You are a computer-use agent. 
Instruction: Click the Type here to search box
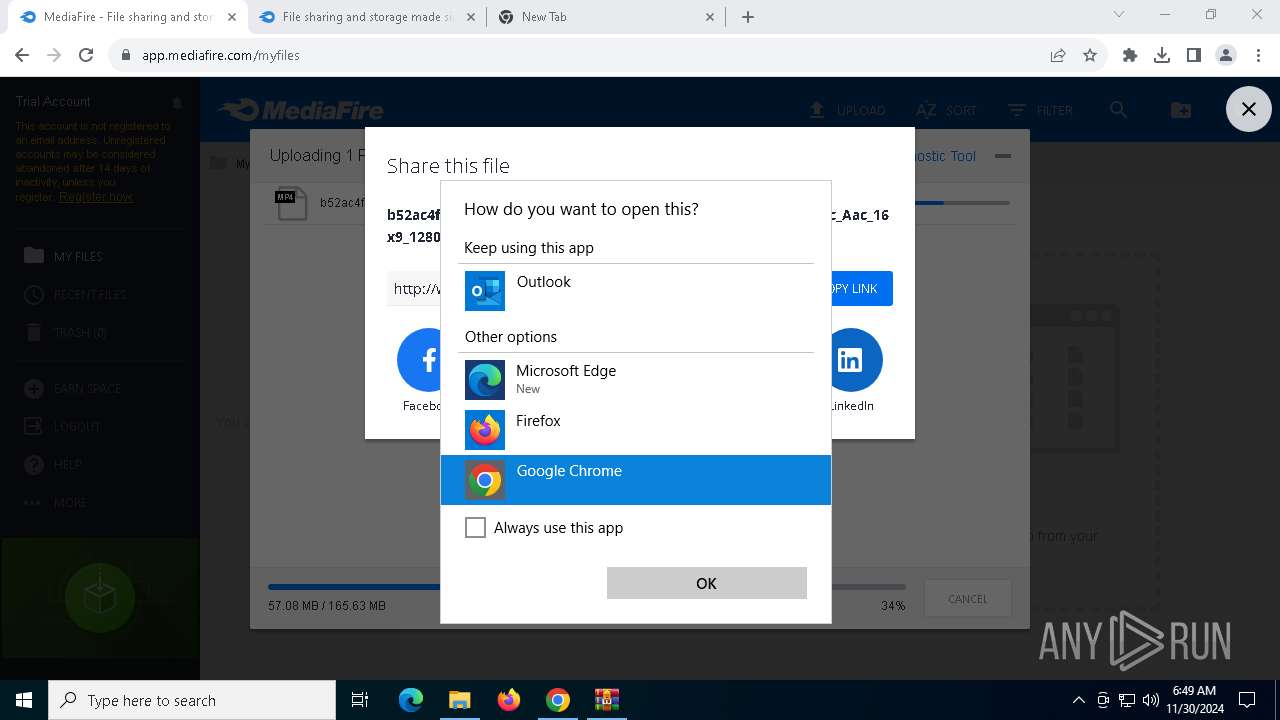click(x=192, y=700)
